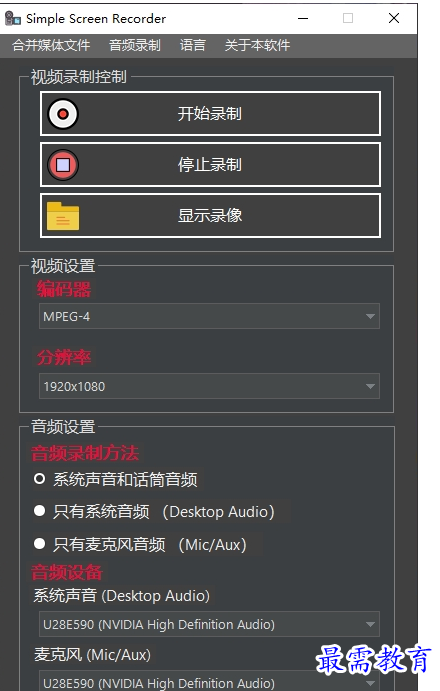Viewport: 440px width, 691px height.
Task: Click the Simple Screen Recorder title icon
Action: click(x=13, y=19)
